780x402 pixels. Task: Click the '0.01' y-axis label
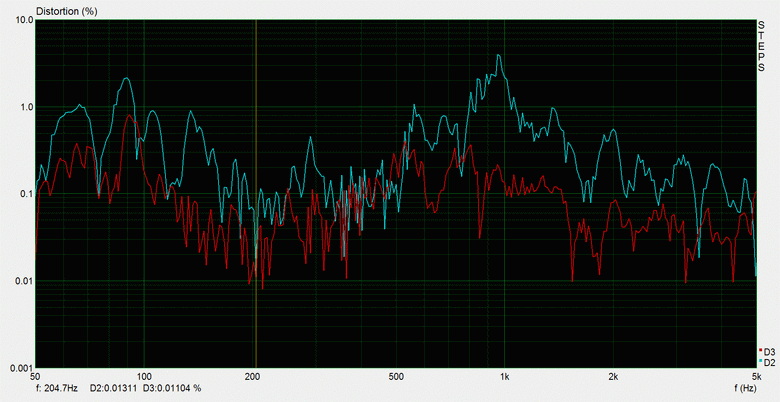coord(25,281)
